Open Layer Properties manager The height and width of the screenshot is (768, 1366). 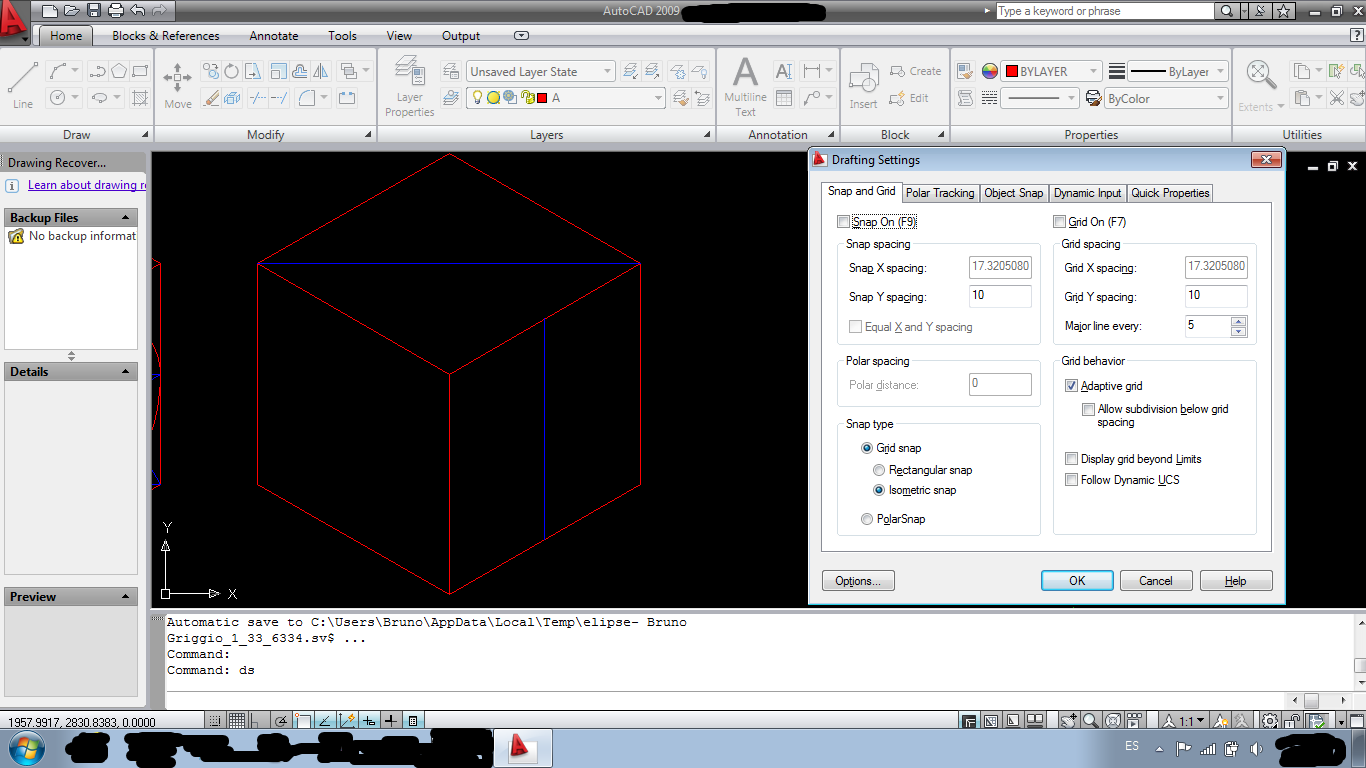[410, 85]
